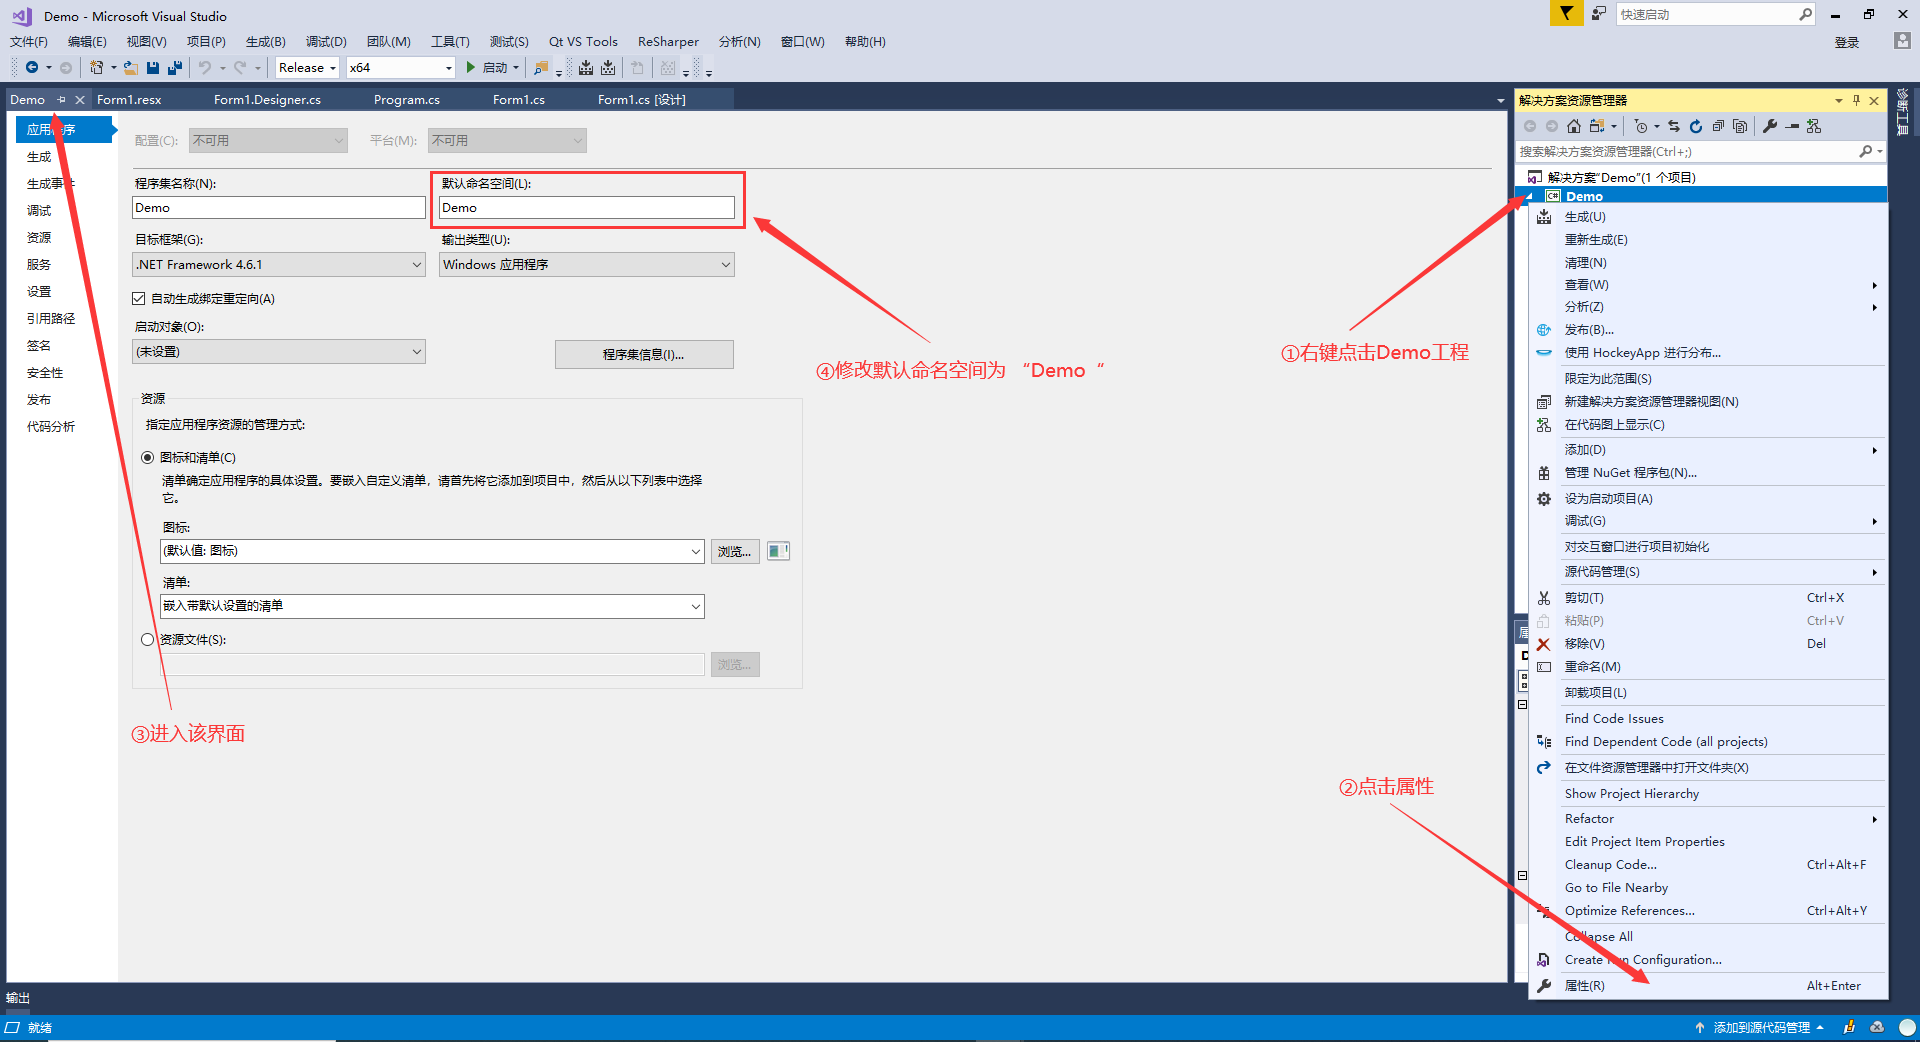Click the Home icon in Solution Explorer
This screenshot has height=1042, width=1920.
(x=1574, y=126)
